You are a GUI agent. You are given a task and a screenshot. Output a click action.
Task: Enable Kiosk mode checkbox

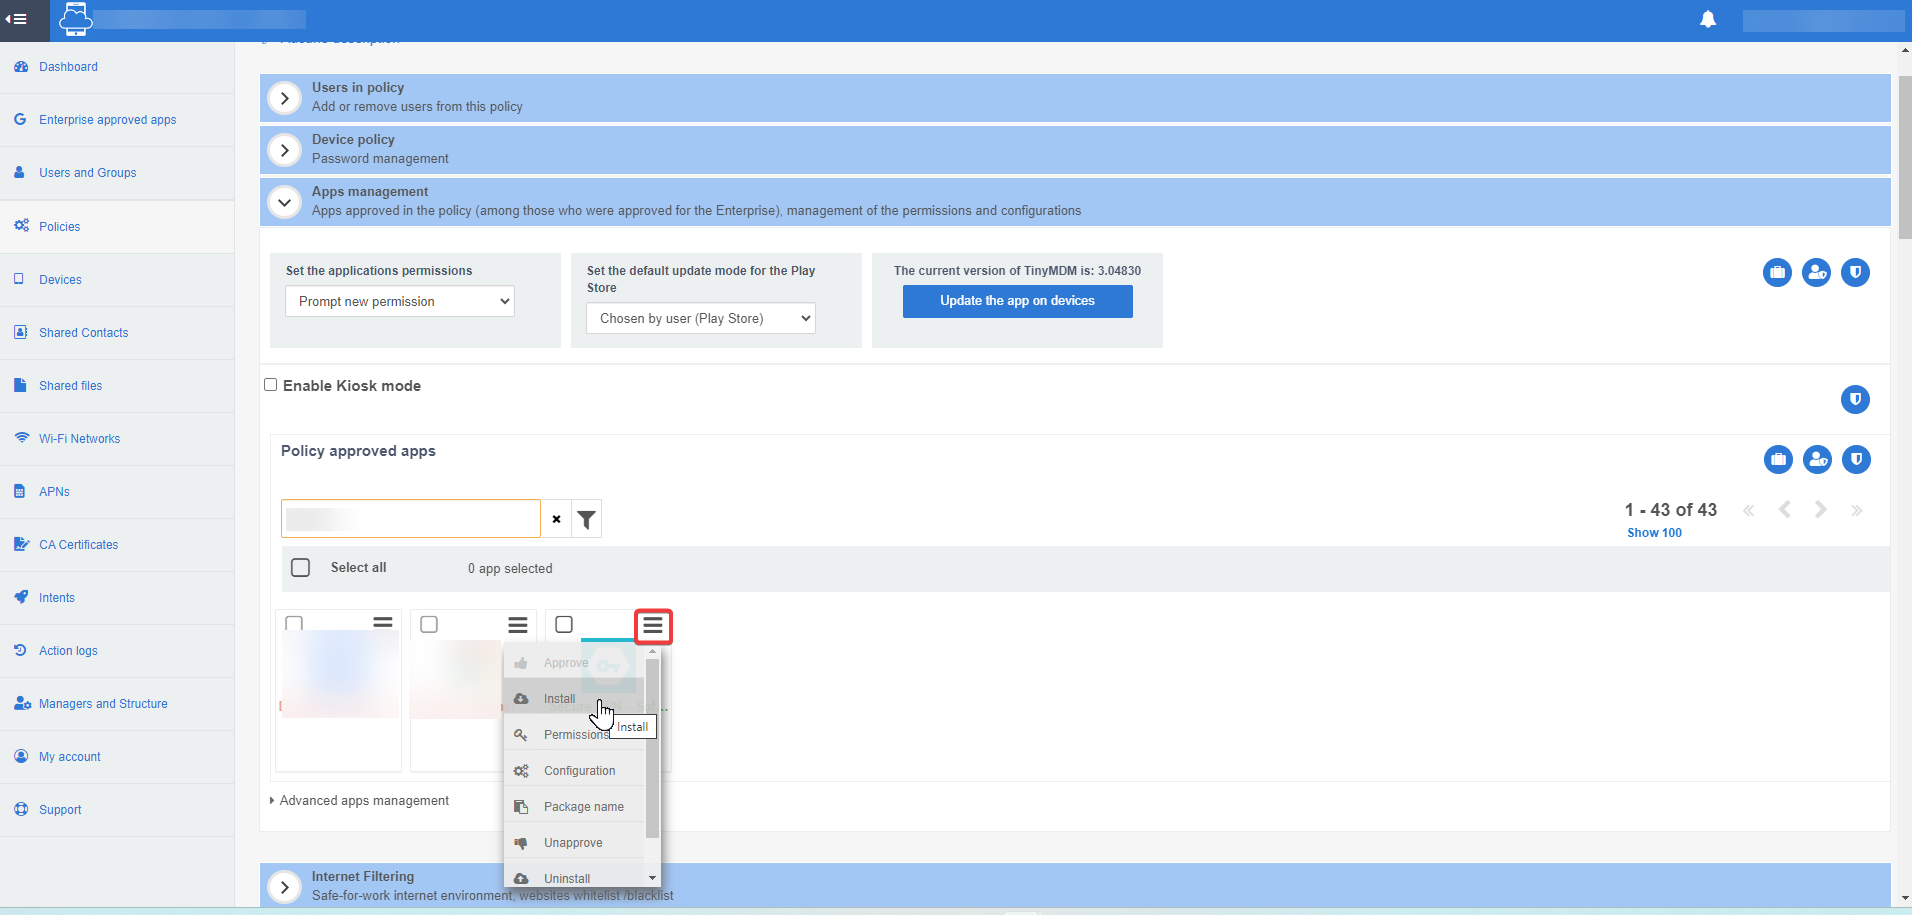[x=270, y=385]
